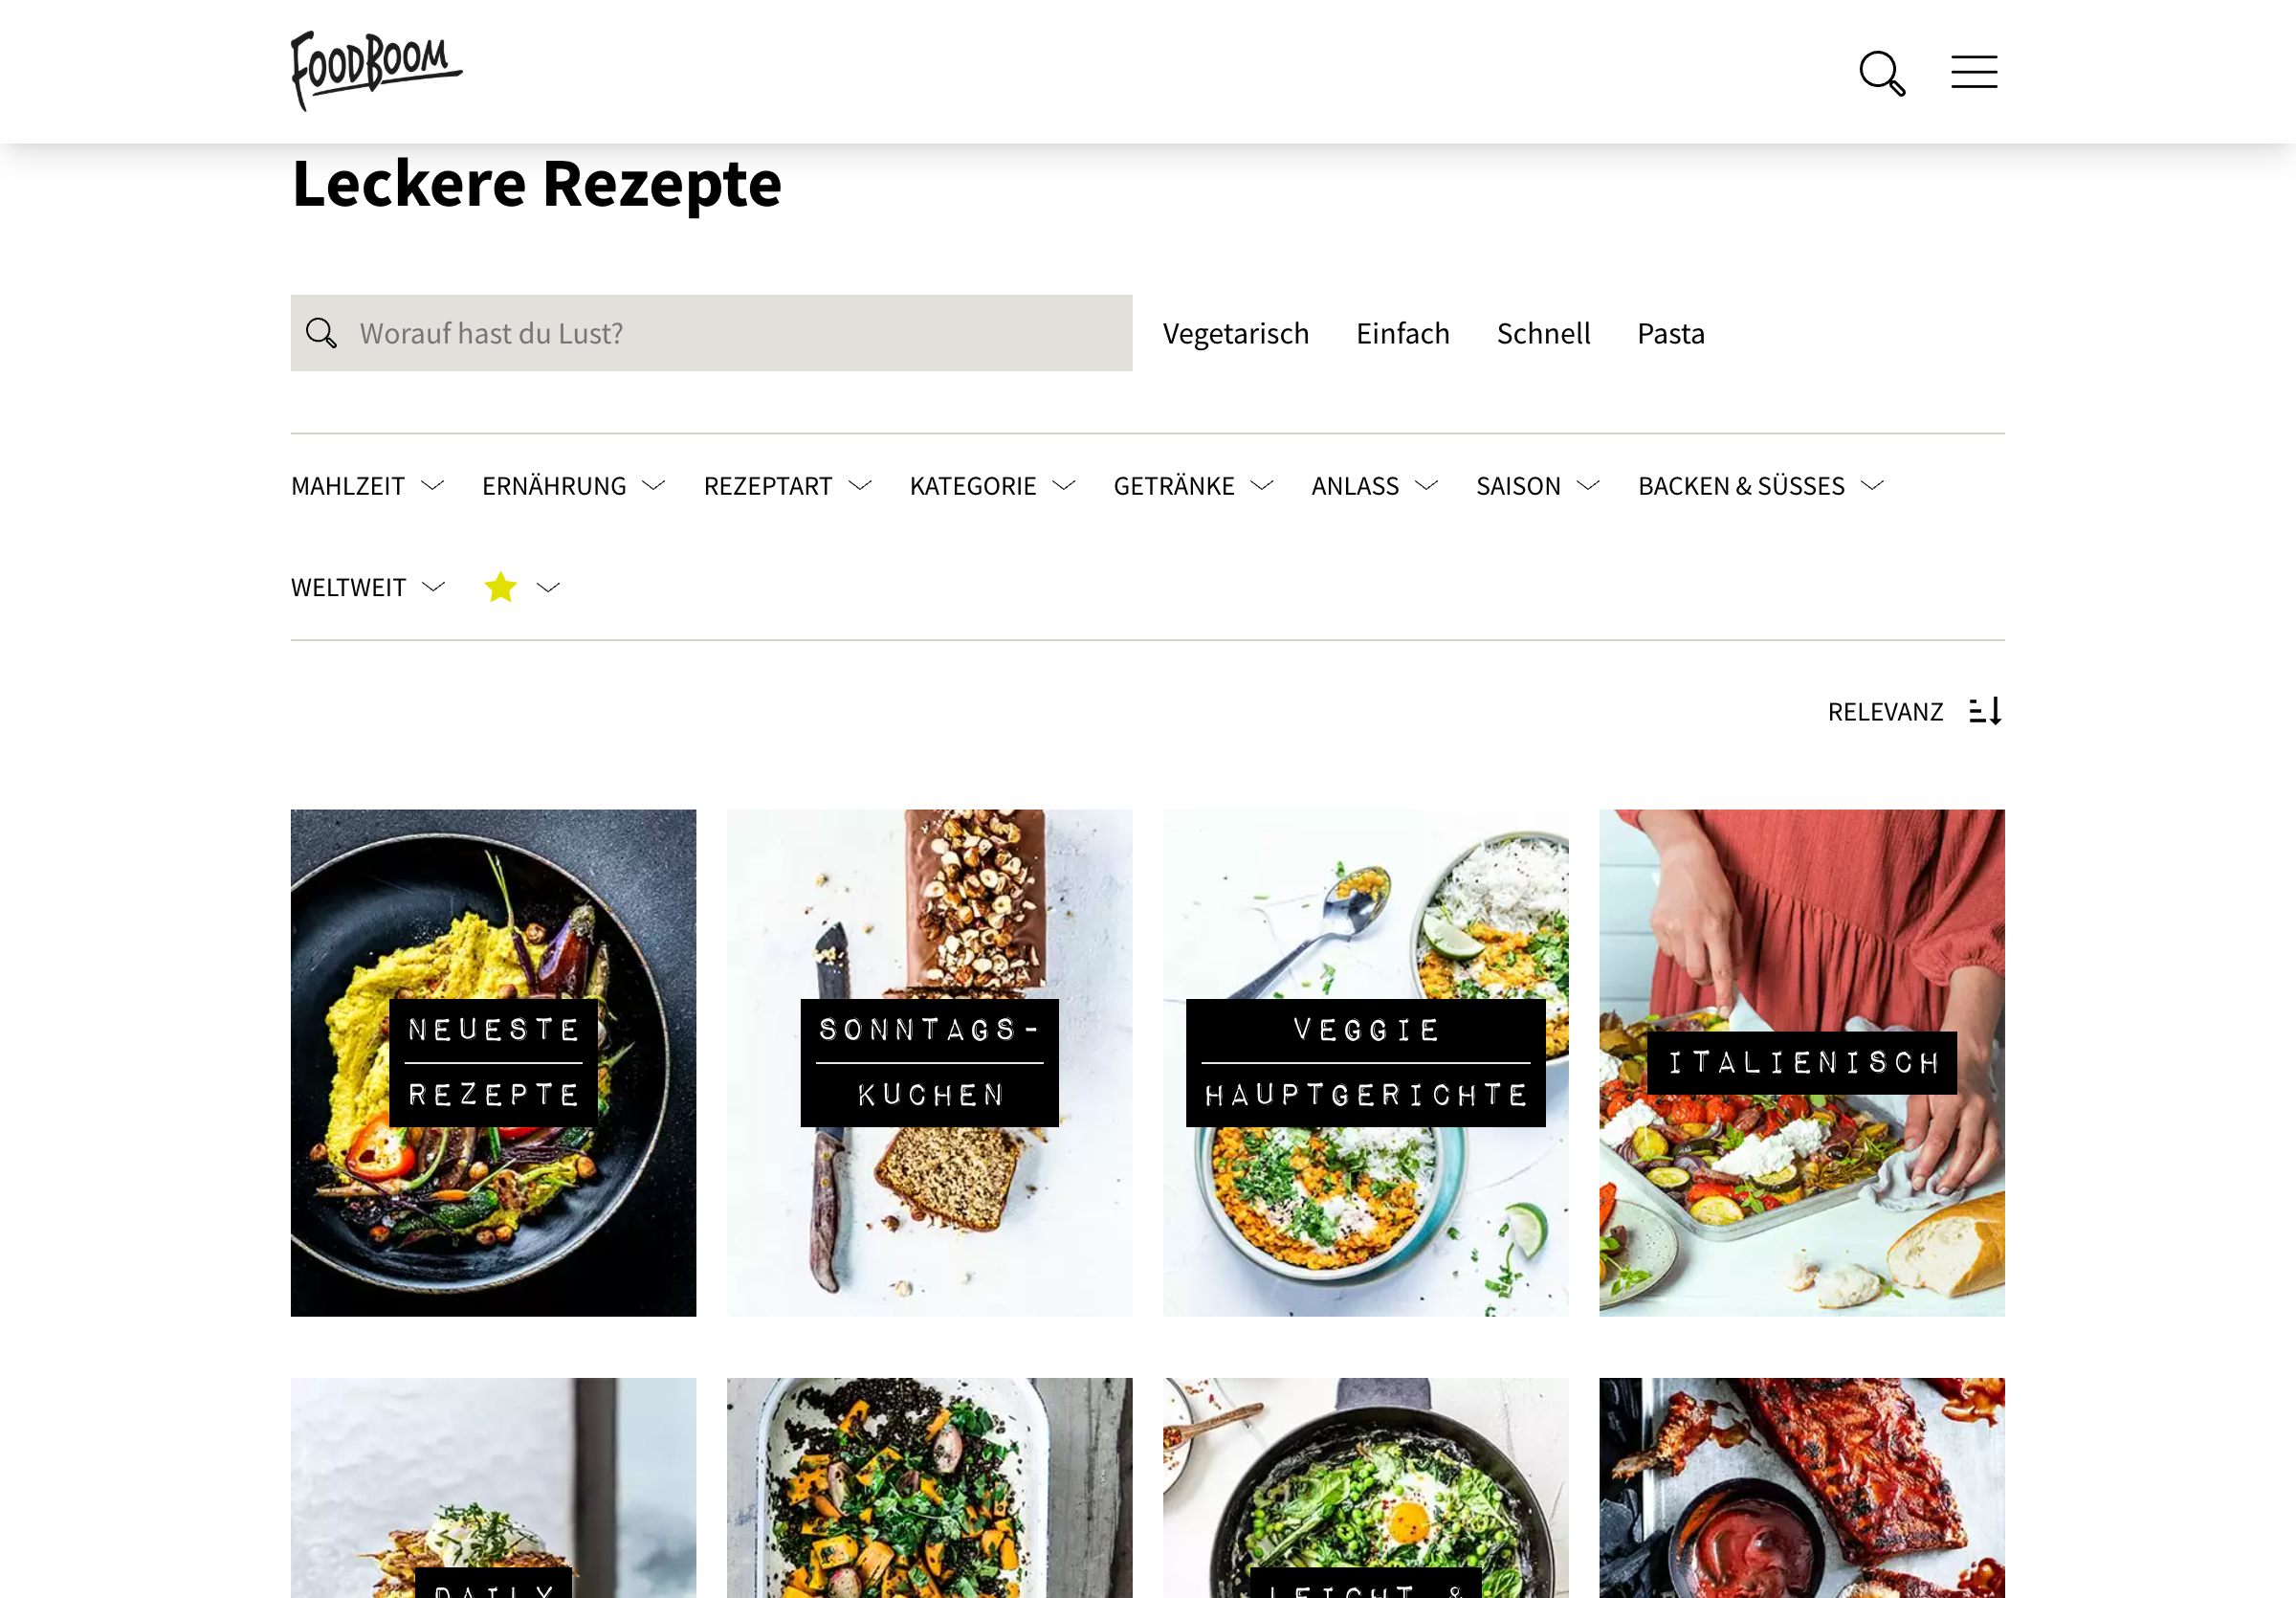Open the Neueste Rezepte tile
The height and width of the screenshot is (1598, 2296).
(x=493, y=1062)
